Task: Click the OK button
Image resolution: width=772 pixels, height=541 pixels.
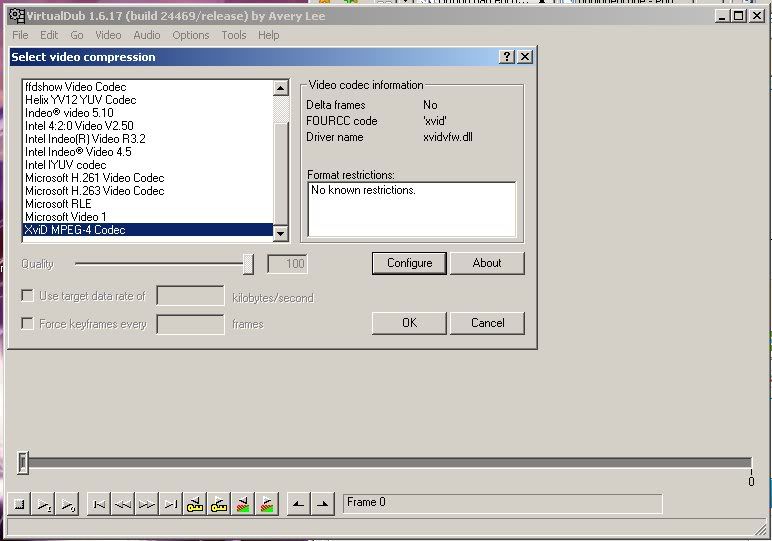Action: pyautogui.click(x=409, y=322)
